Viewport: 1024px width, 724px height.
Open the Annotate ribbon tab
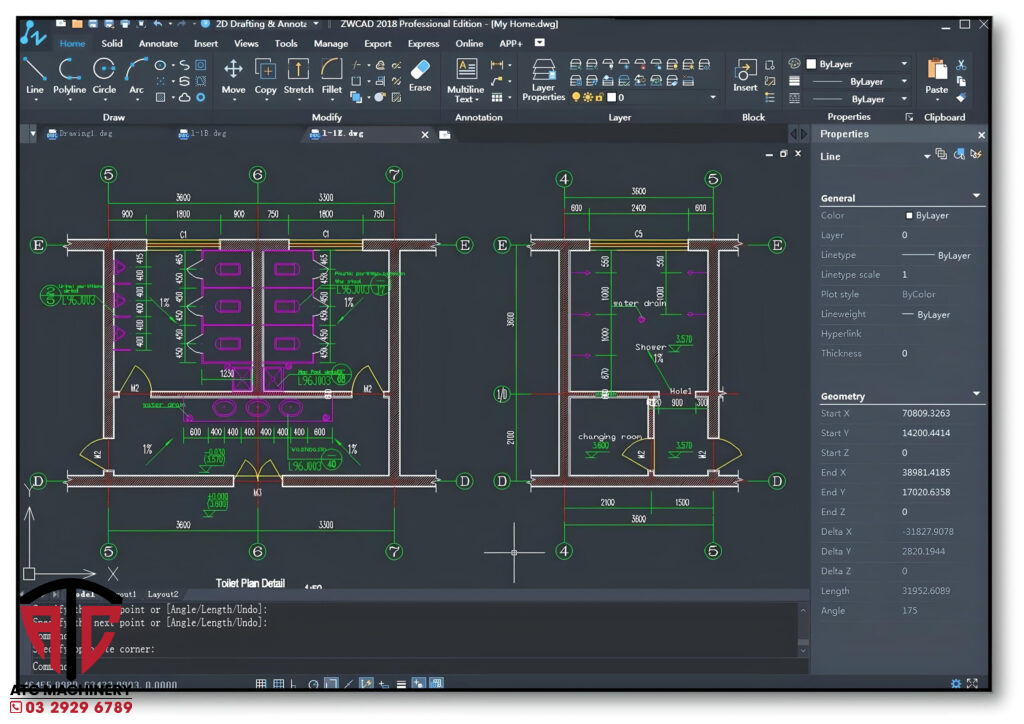pos(158,43)
